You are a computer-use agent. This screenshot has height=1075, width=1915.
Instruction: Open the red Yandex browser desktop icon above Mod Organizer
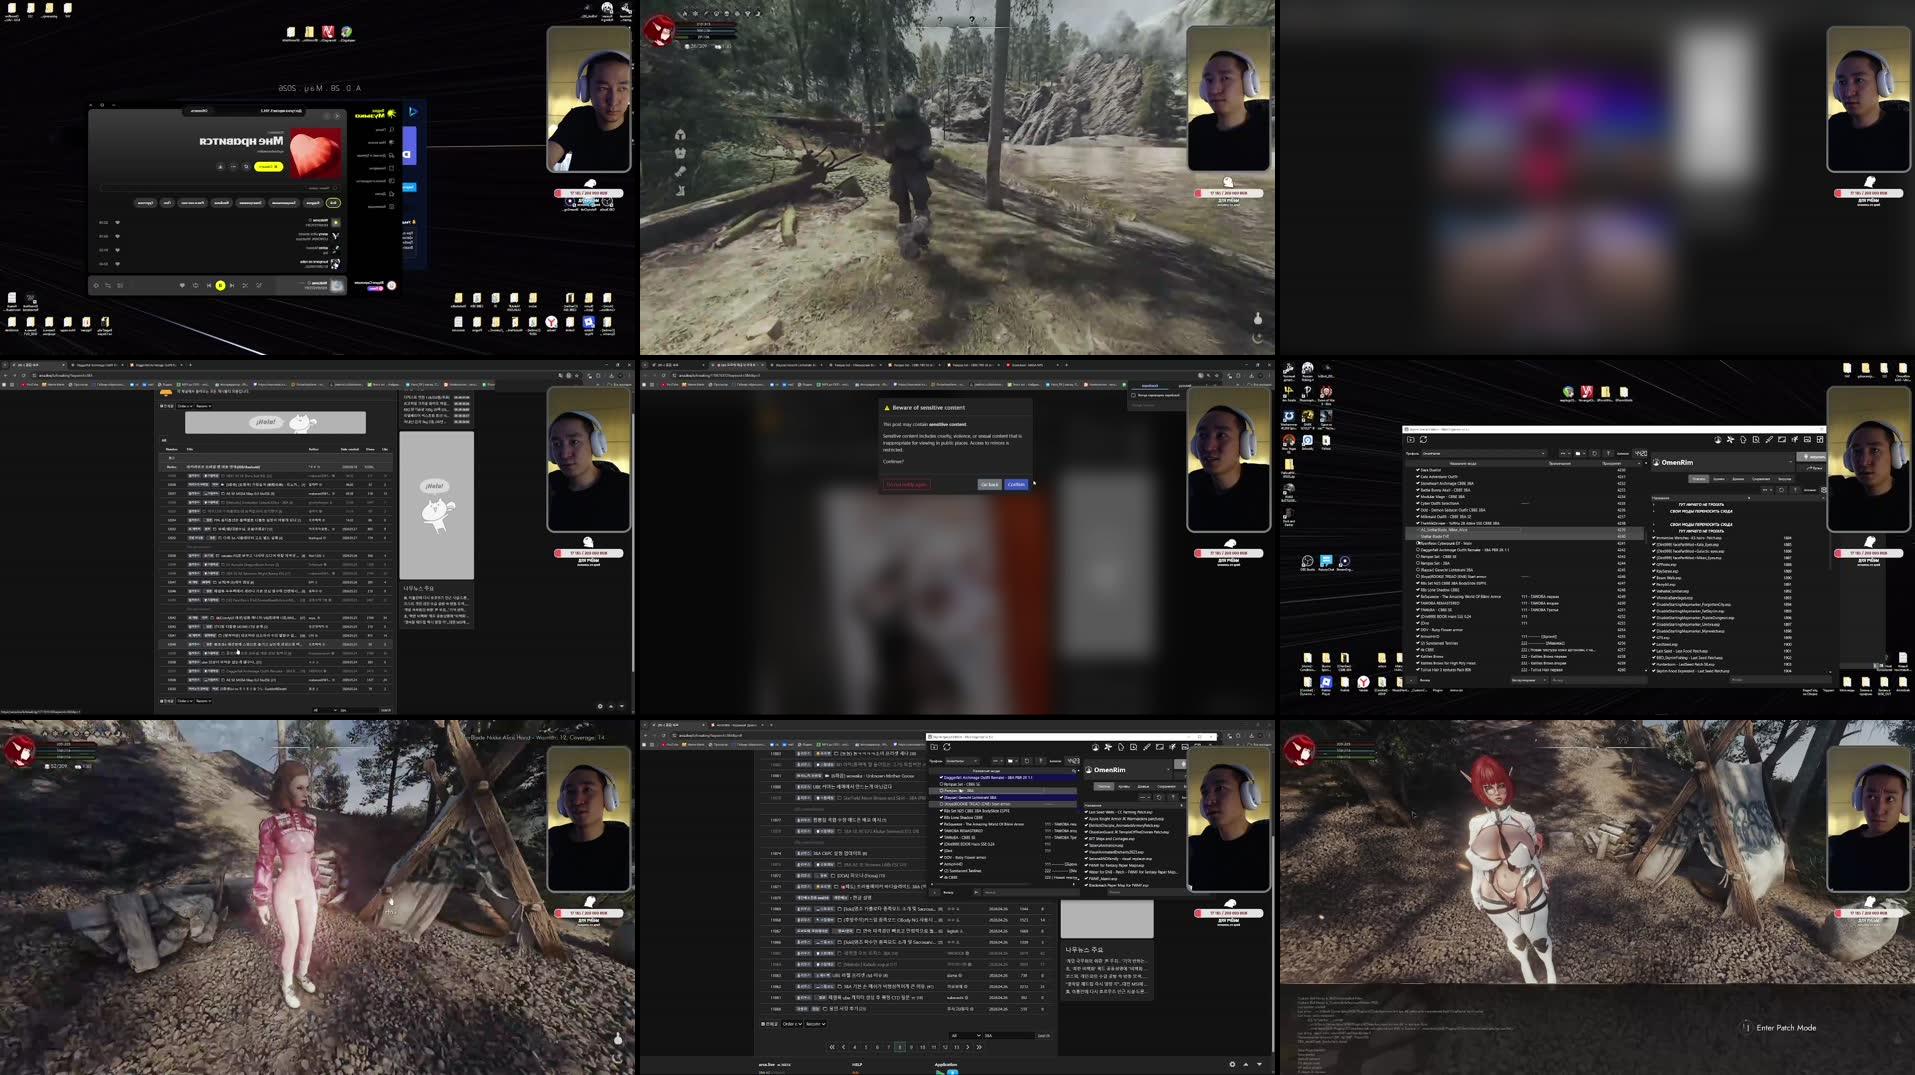pyautogui.click(x=1586, y=394)
